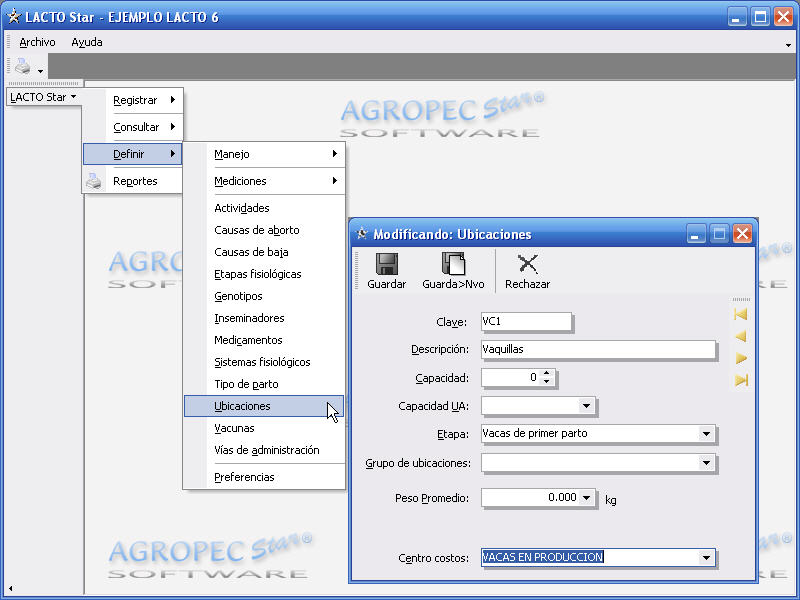This screenshot has width=800, height=600.
Task: Open the Registrar submenu
Action: (133, 100)
